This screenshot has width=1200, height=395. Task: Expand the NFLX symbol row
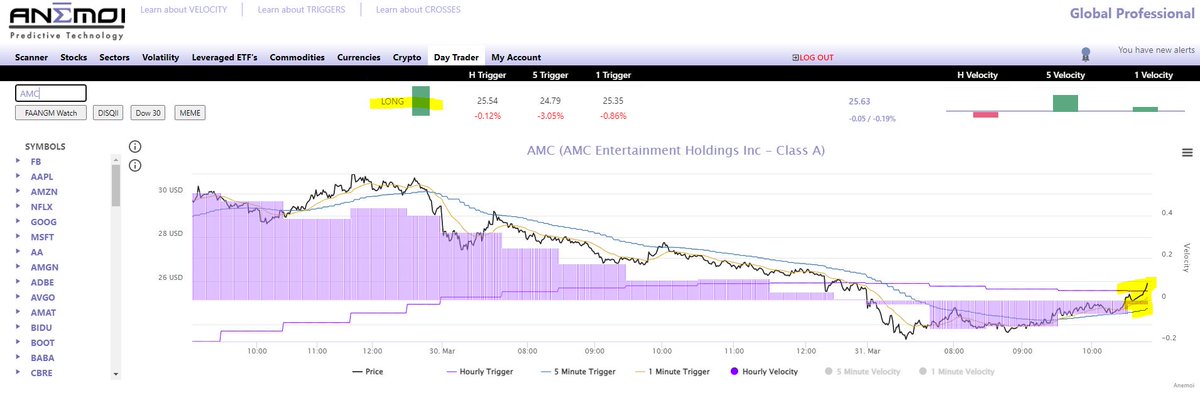click(18, 207)
